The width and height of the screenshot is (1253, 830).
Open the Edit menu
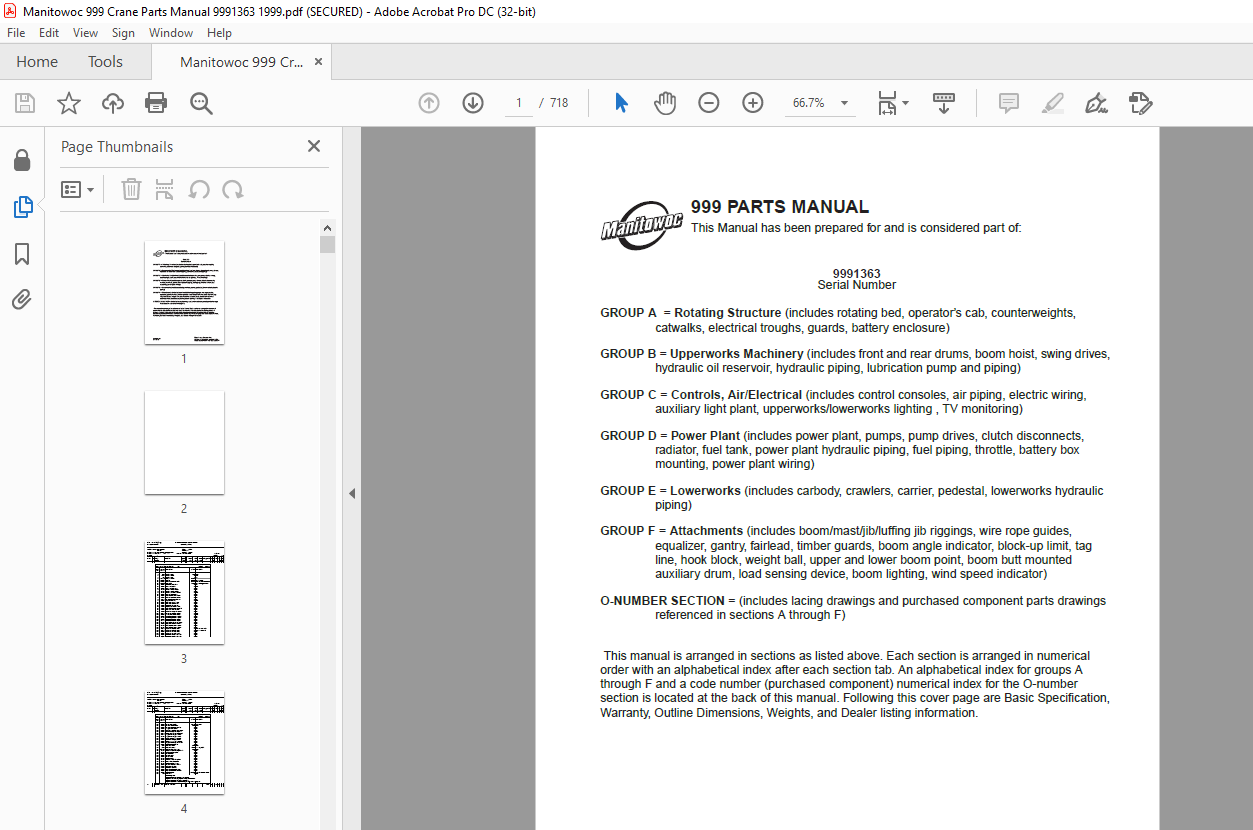click(49, 33)
